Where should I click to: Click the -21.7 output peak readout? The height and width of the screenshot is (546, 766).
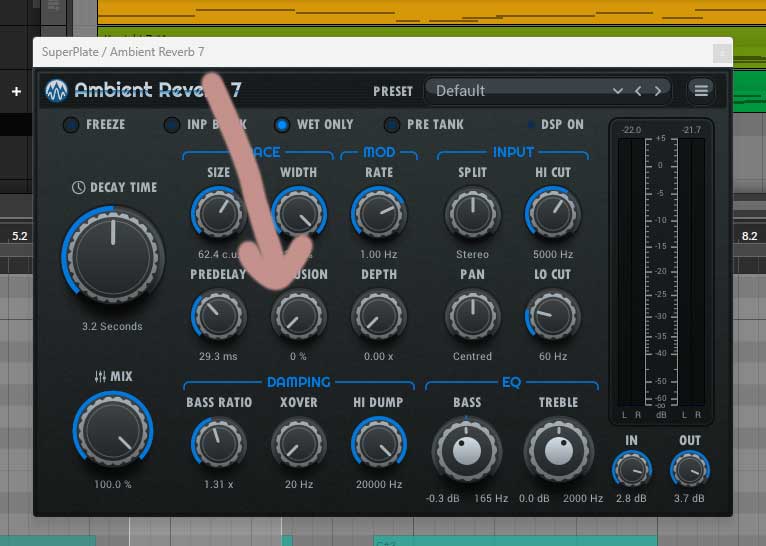click(x=691, y=130)
